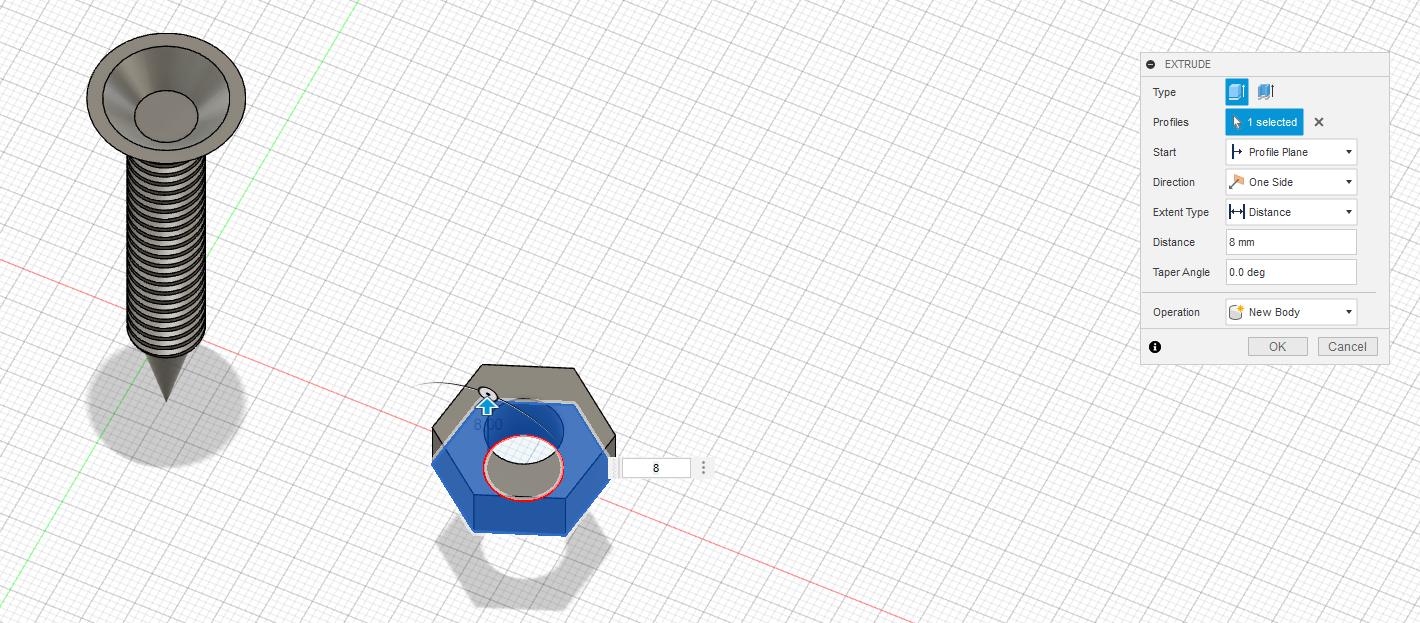Click the Cancel button

(x=1347, y=347)
